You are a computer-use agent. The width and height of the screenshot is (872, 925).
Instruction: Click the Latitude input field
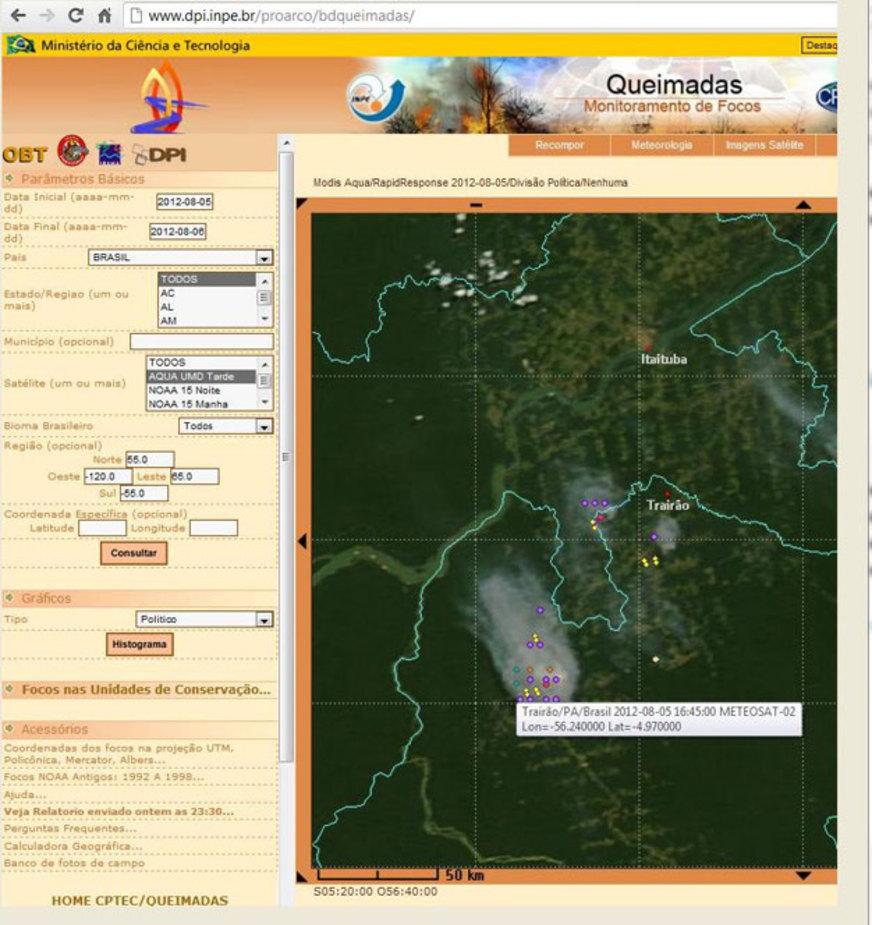coord(102,528)
